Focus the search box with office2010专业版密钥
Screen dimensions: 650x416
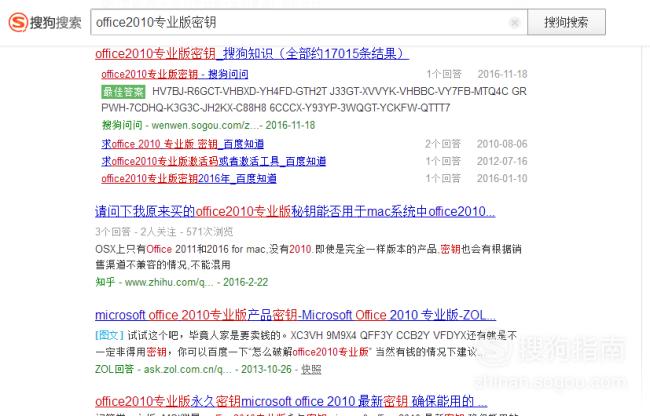tap(309, 22)
